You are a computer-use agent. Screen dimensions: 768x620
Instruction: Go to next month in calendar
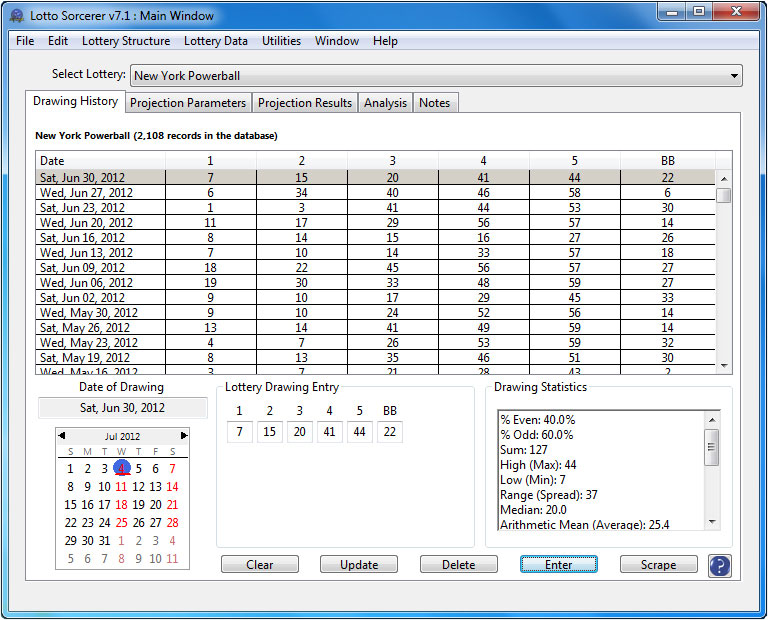(184, 435)
